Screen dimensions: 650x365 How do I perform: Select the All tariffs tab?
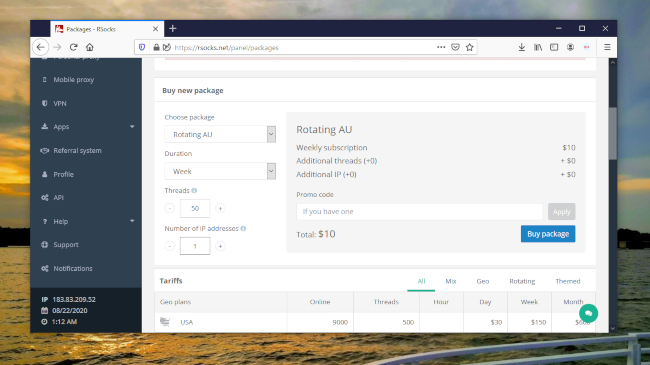pos(421,281)
